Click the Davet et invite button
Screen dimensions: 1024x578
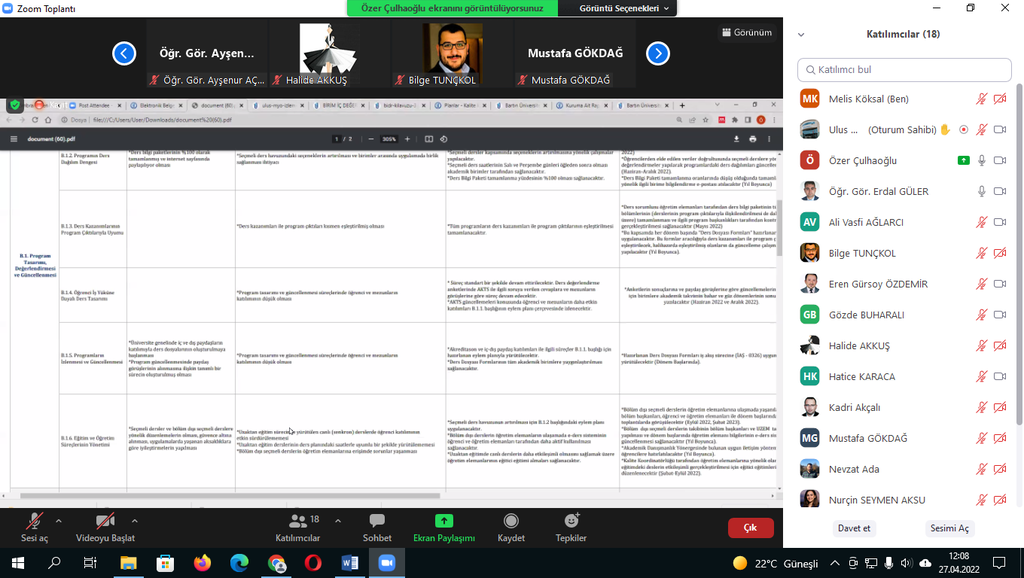coord(854,528)
